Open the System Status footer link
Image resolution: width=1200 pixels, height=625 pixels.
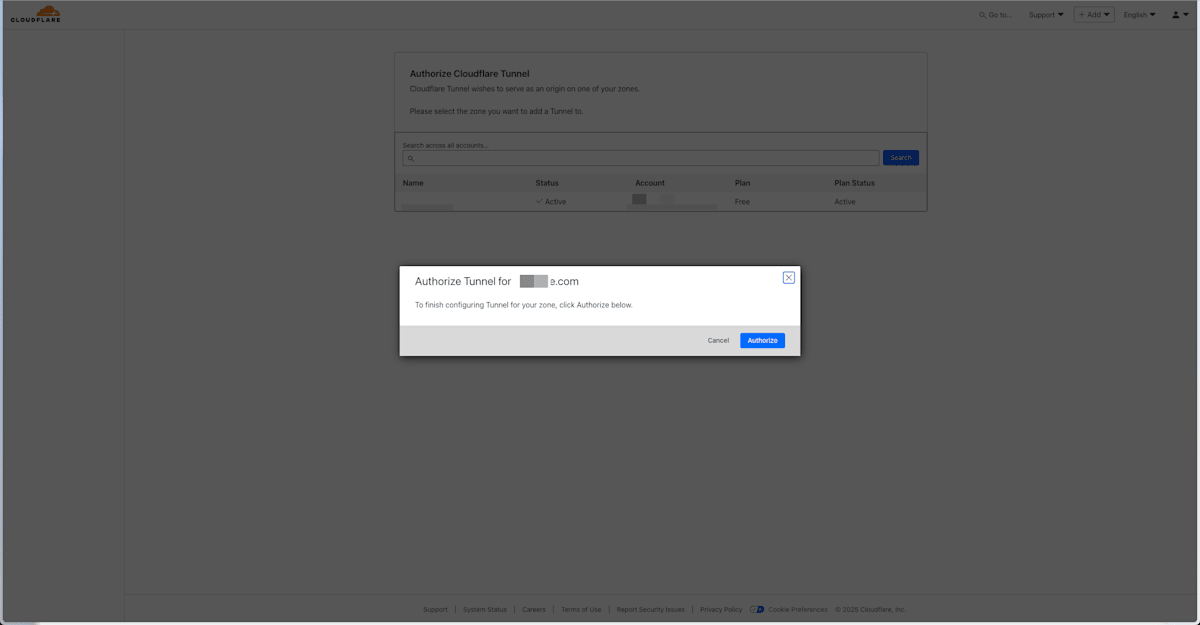(x=485, y=609)
